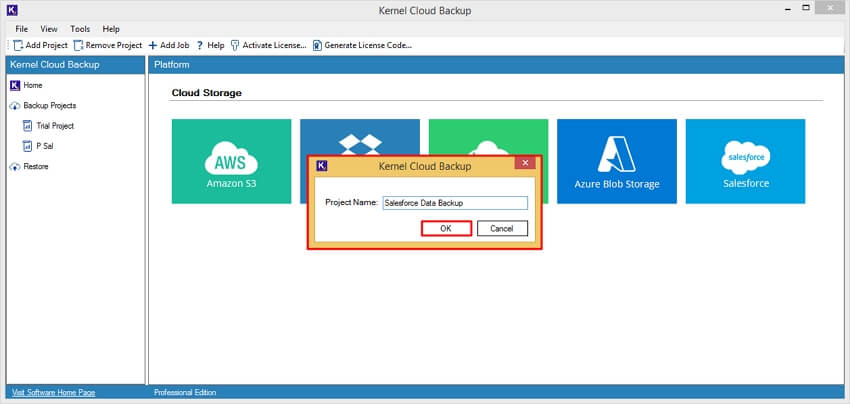Click the Help question mark icon
Screen dimensions: 850x404
(x=199, y=46)
